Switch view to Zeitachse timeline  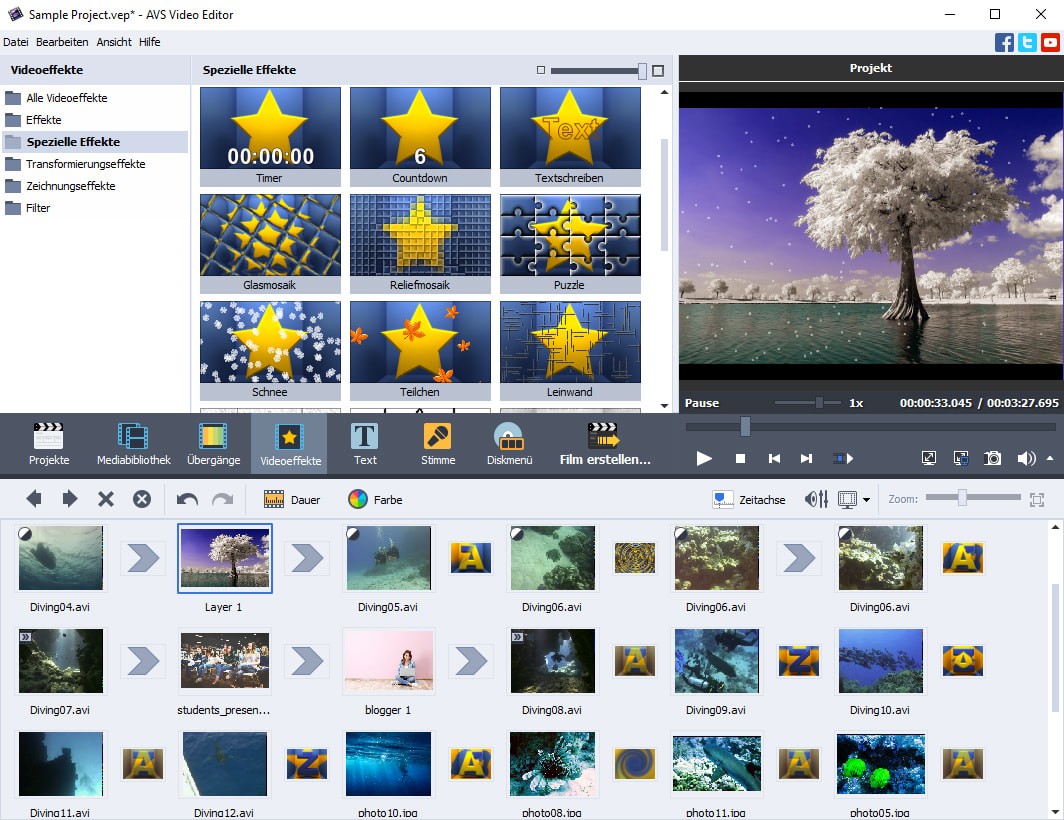pos(749,499)
